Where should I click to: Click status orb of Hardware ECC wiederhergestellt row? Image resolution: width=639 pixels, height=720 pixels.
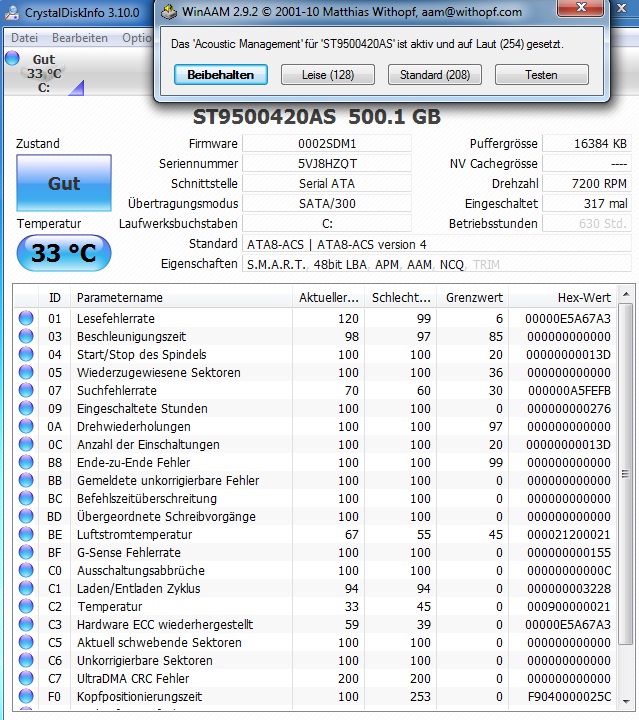pyautogui.click(x=26, y=624)
